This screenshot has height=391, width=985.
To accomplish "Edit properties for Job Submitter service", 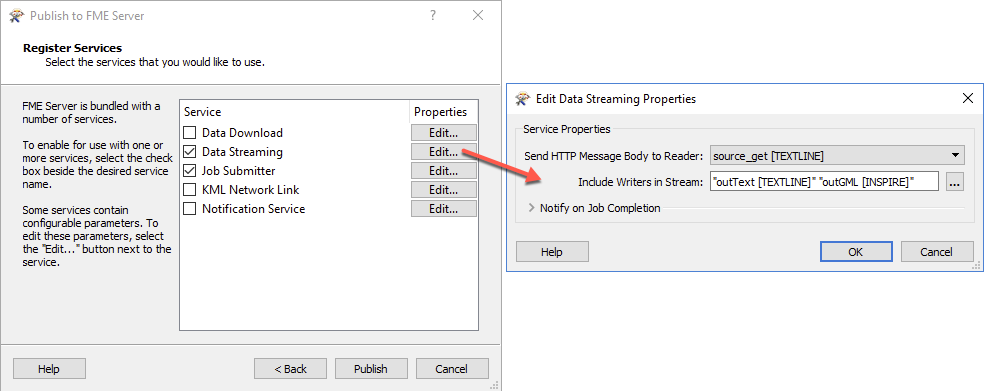I will coord(444,170).
